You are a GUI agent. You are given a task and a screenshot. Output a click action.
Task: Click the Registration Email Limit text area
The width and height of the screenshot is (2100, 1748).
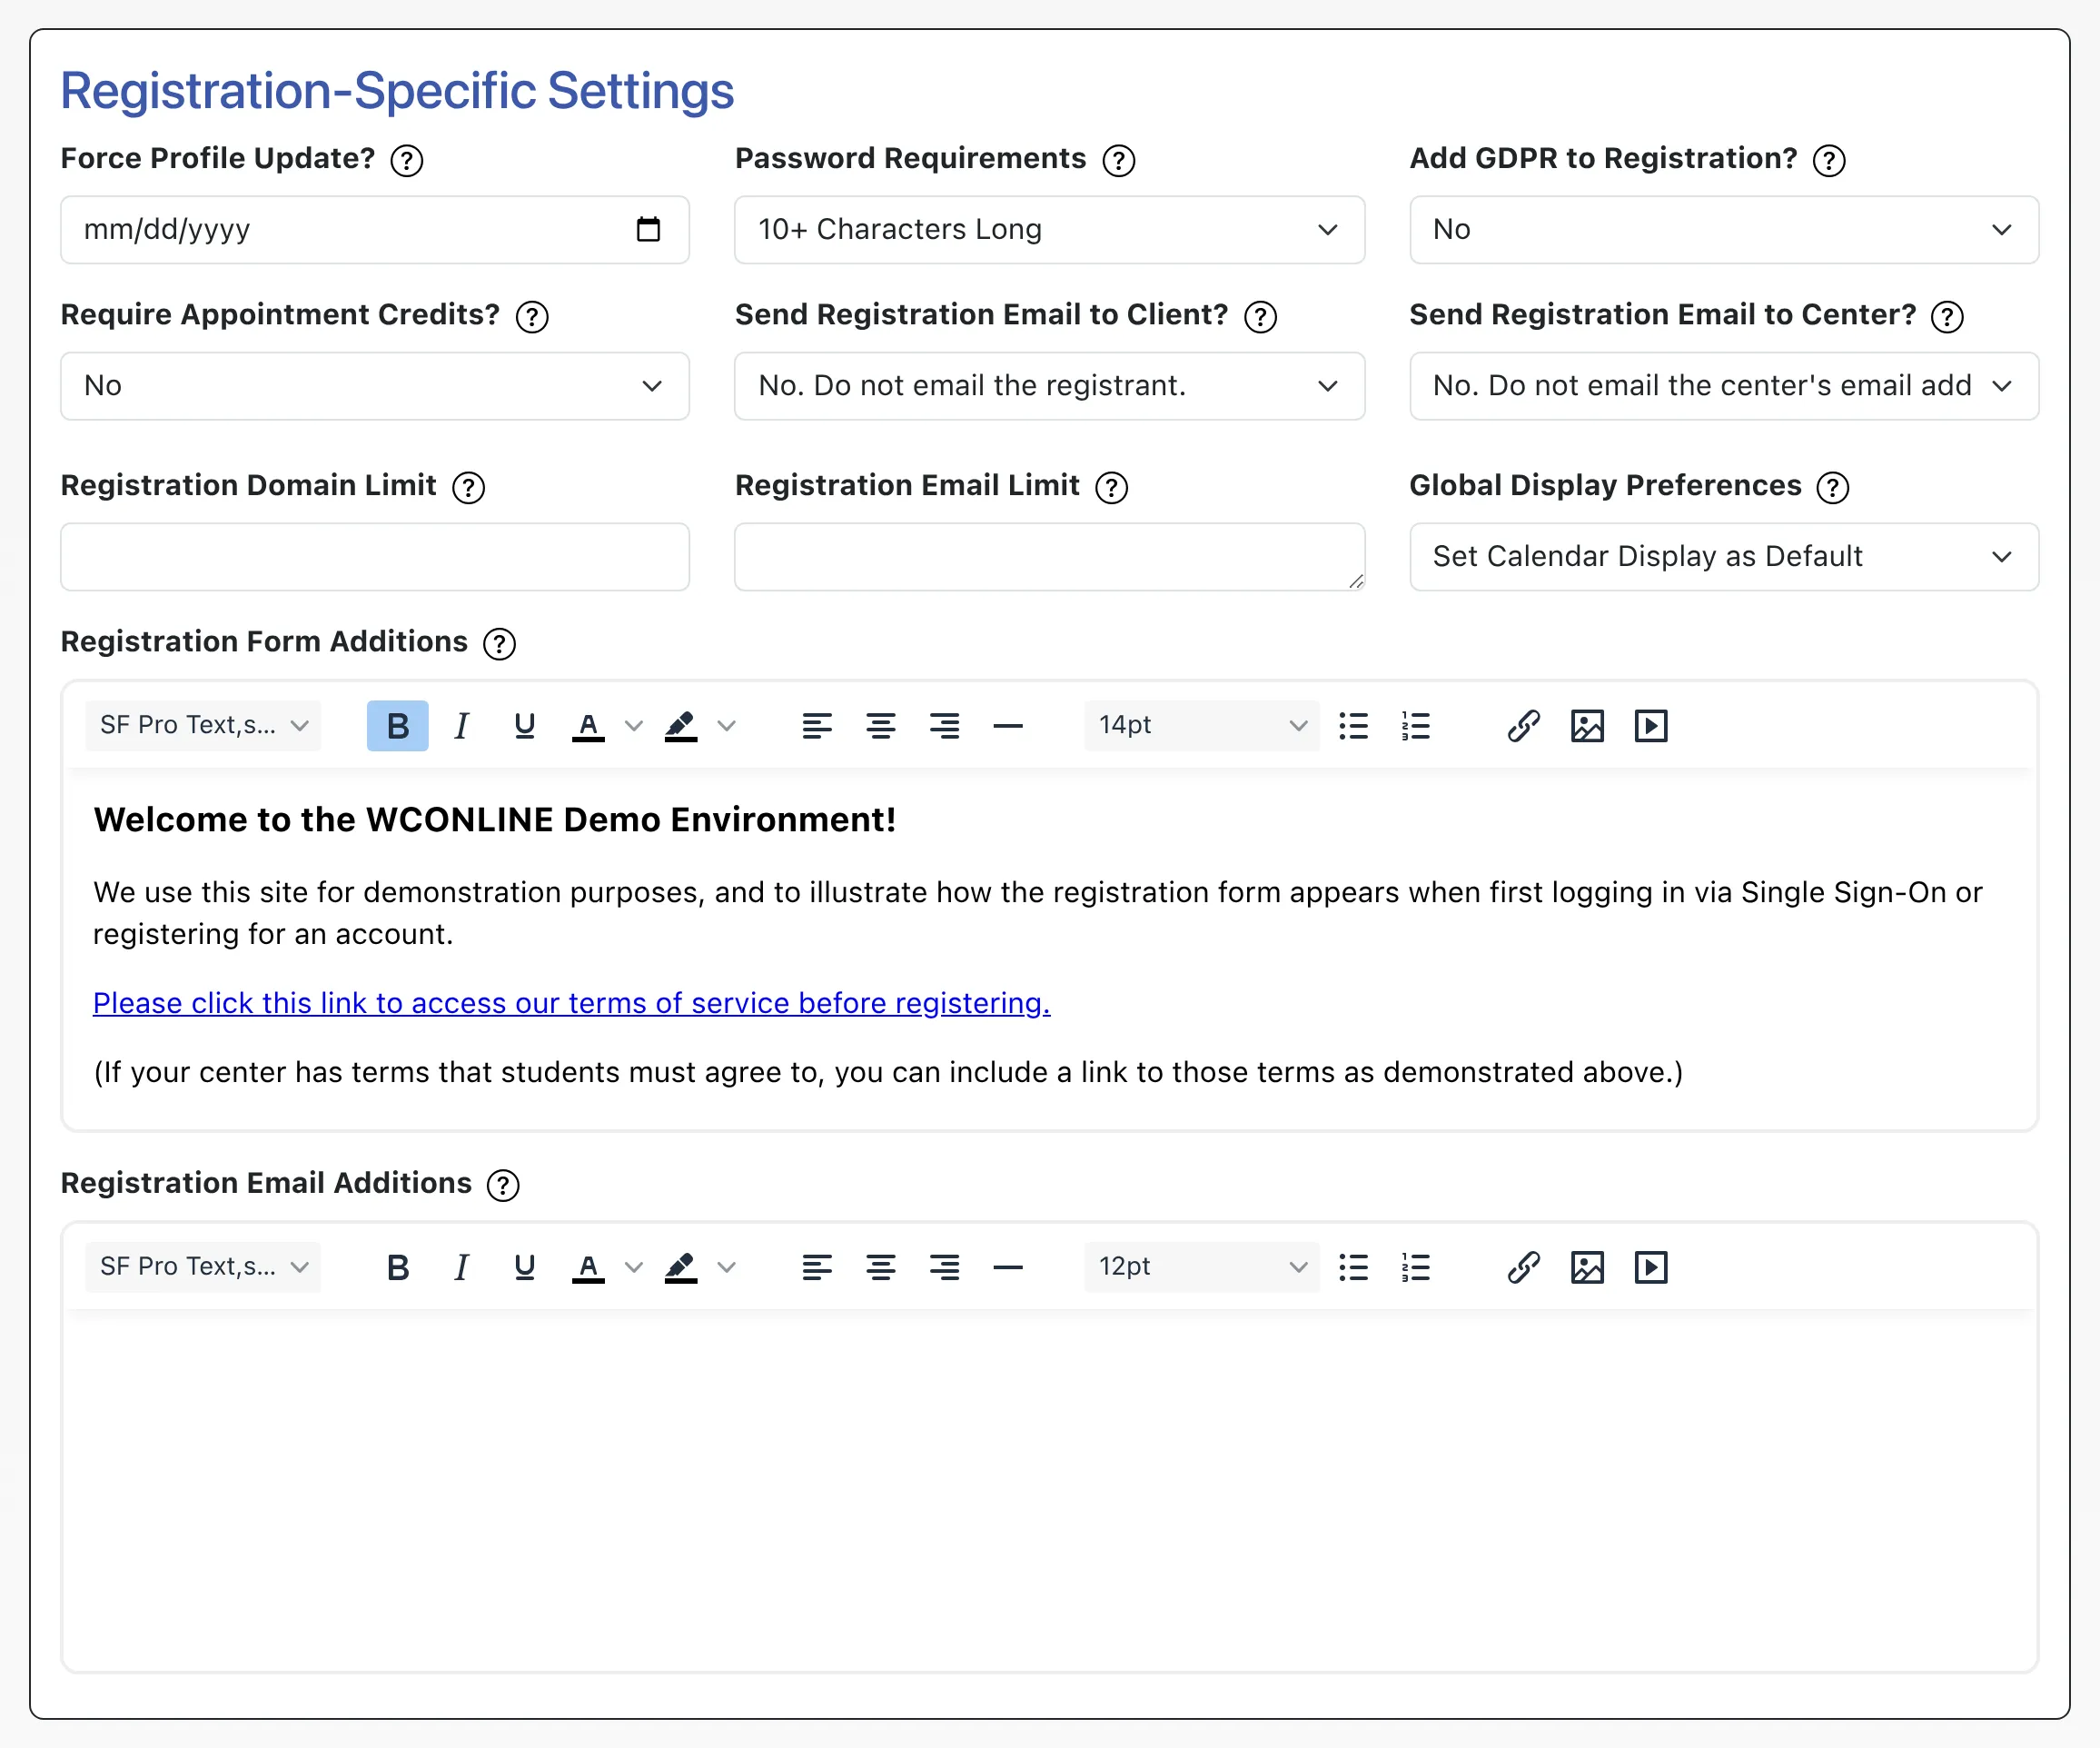[1049, 557]
